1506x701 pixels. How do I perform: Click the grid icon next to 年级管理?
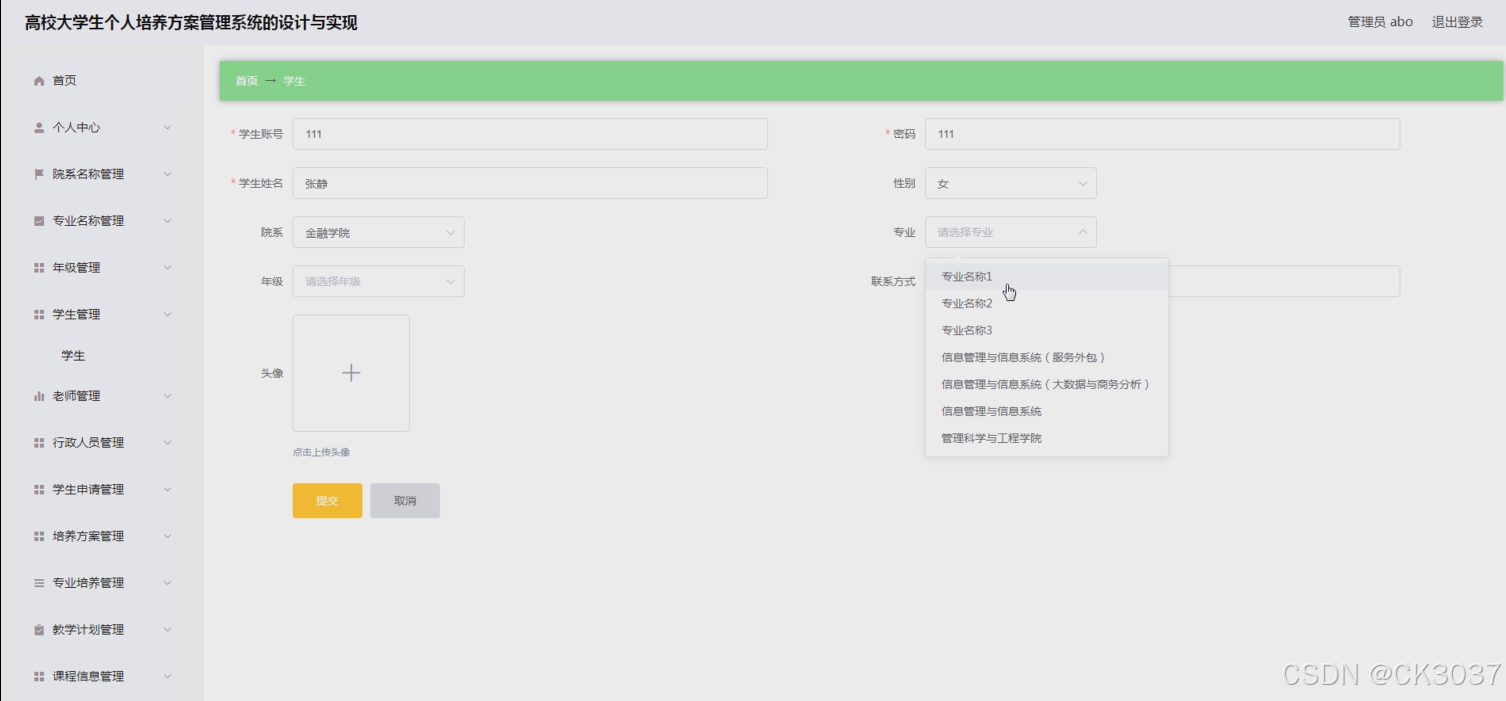tap(37, 267)
